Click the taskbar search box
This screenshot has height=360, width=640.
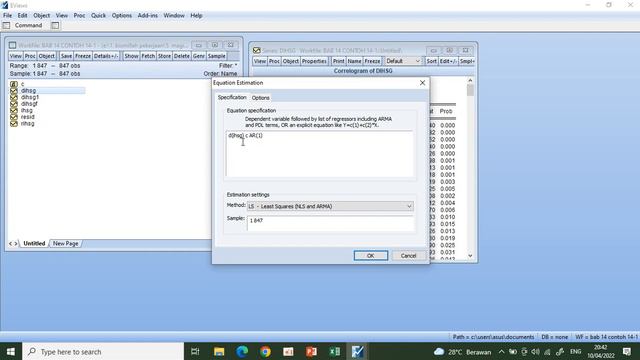(103, 351)
